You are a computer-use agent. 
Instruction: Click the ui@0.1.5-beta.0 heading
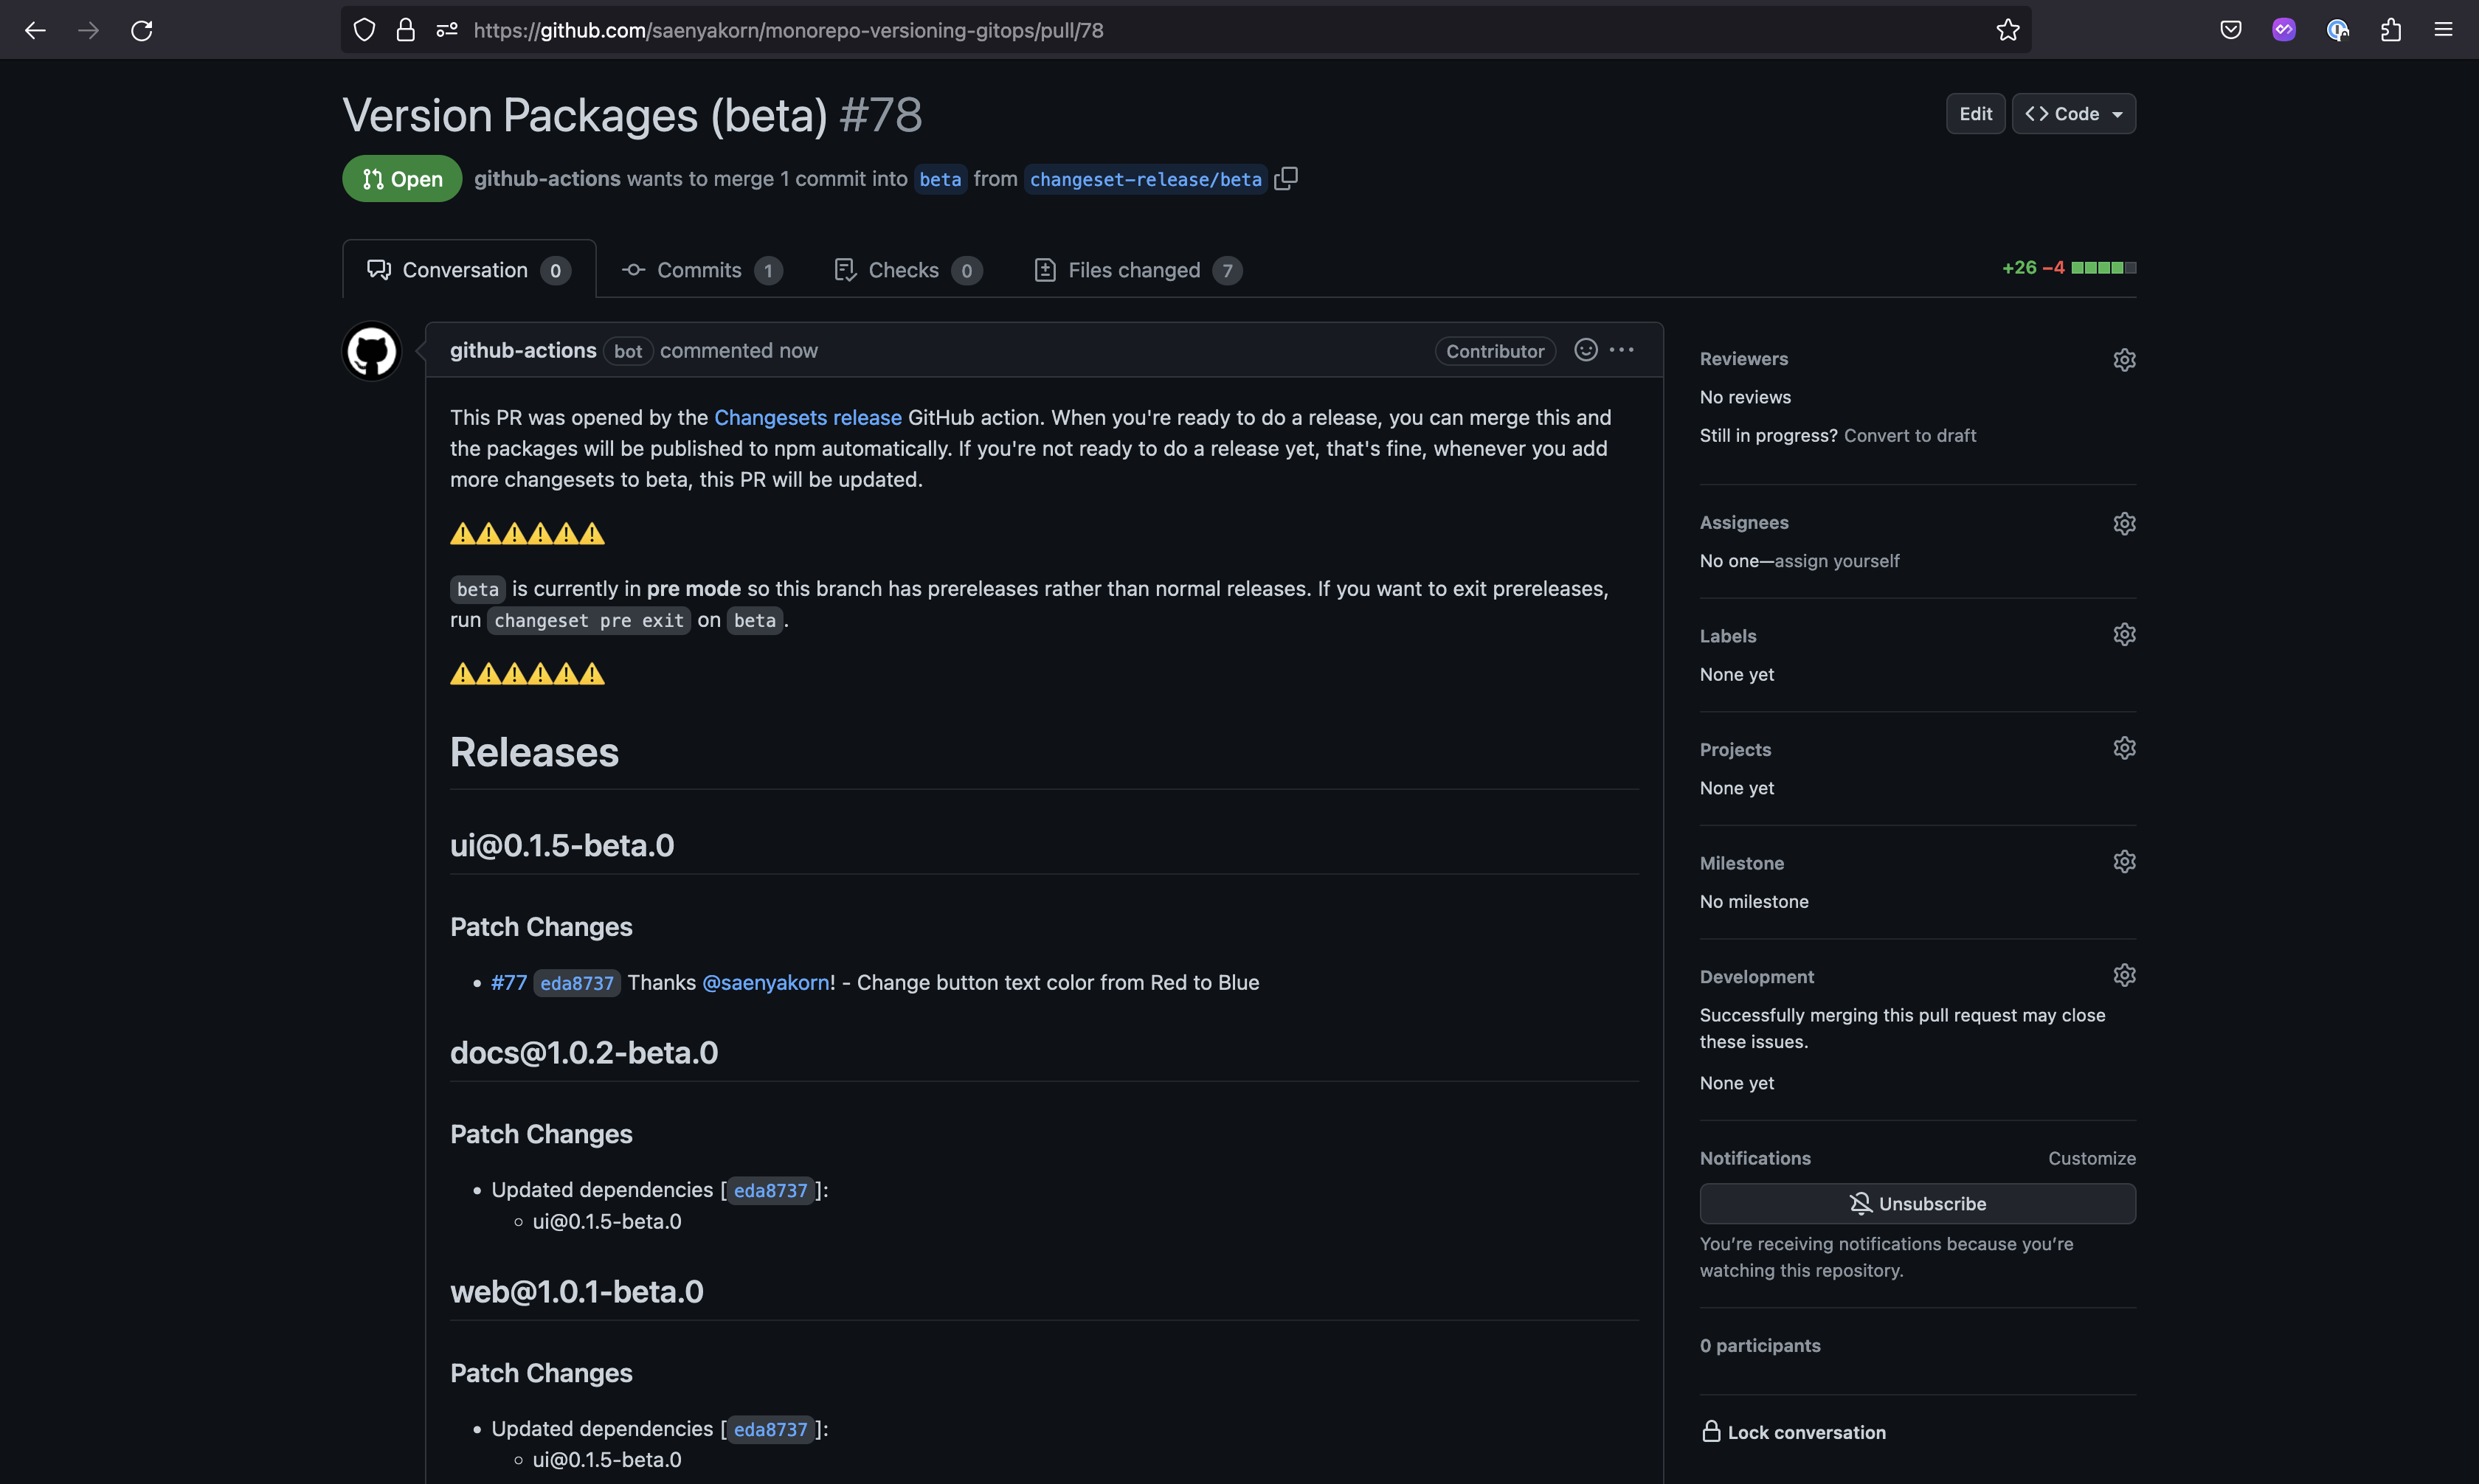[562, 846]
